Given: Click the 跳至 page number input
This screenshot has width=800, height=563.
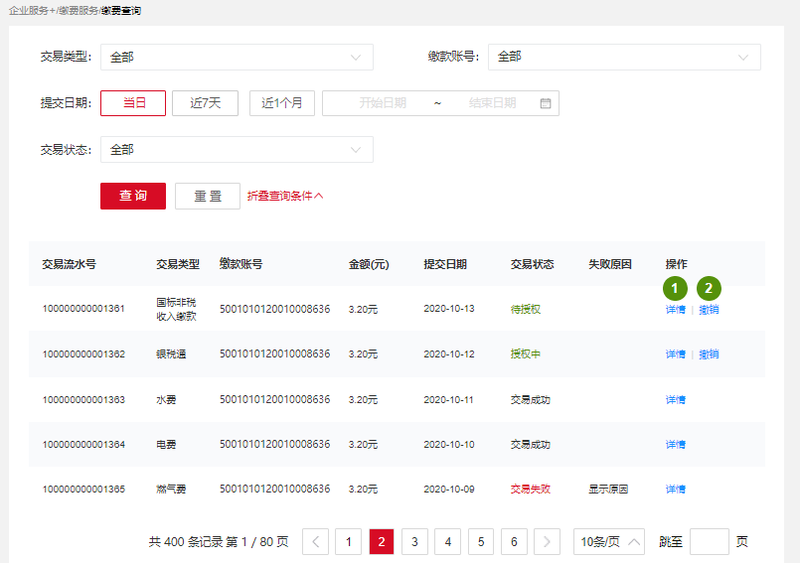Looking at the screenshot, I should coord(709,542).
